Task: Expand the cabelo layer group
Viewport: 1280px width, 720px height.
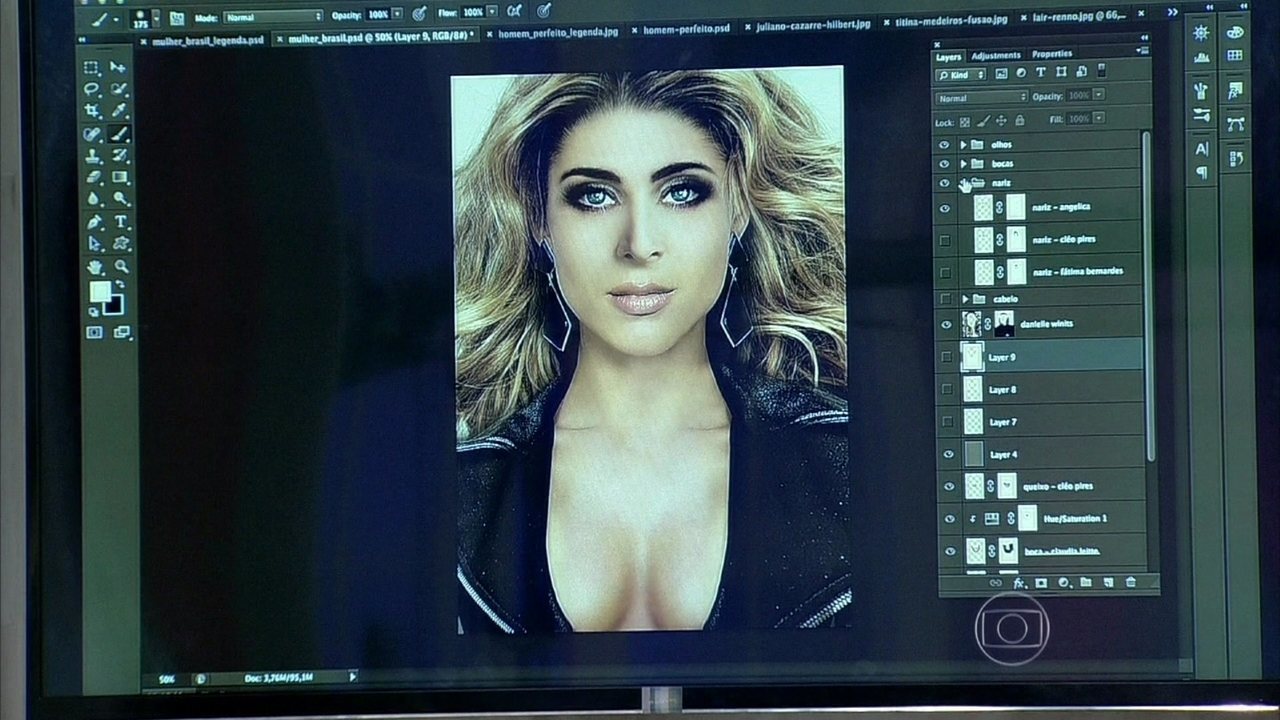Action: point(965,299)
